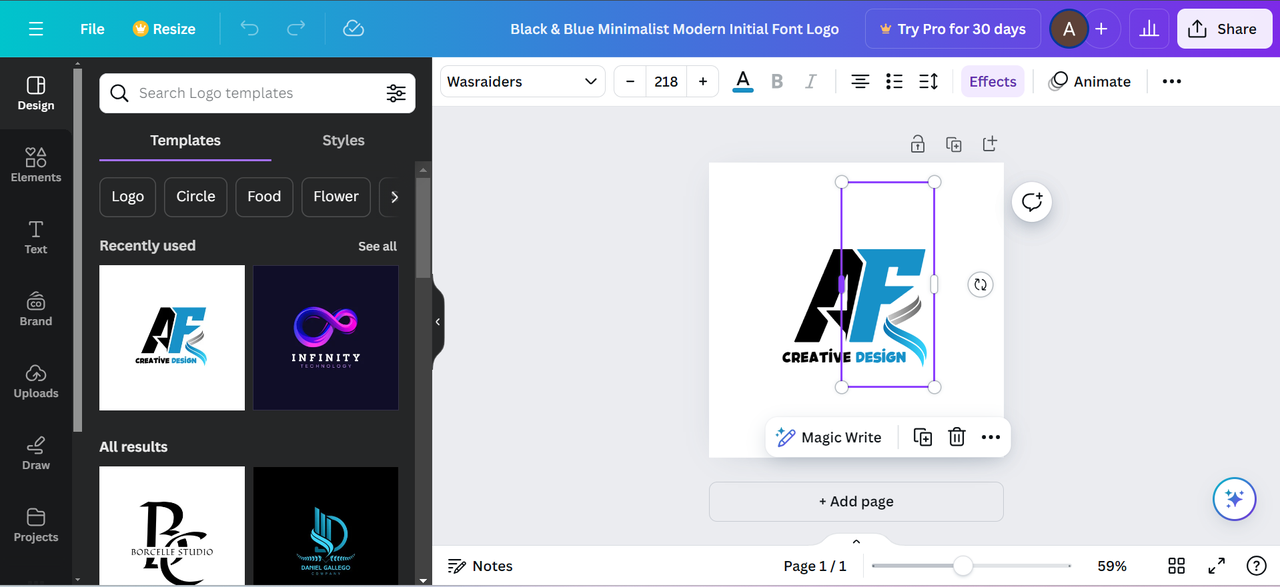Lock the page with lock icon
The width and height of the screenshot is (1280, 587).
point(917,144)
